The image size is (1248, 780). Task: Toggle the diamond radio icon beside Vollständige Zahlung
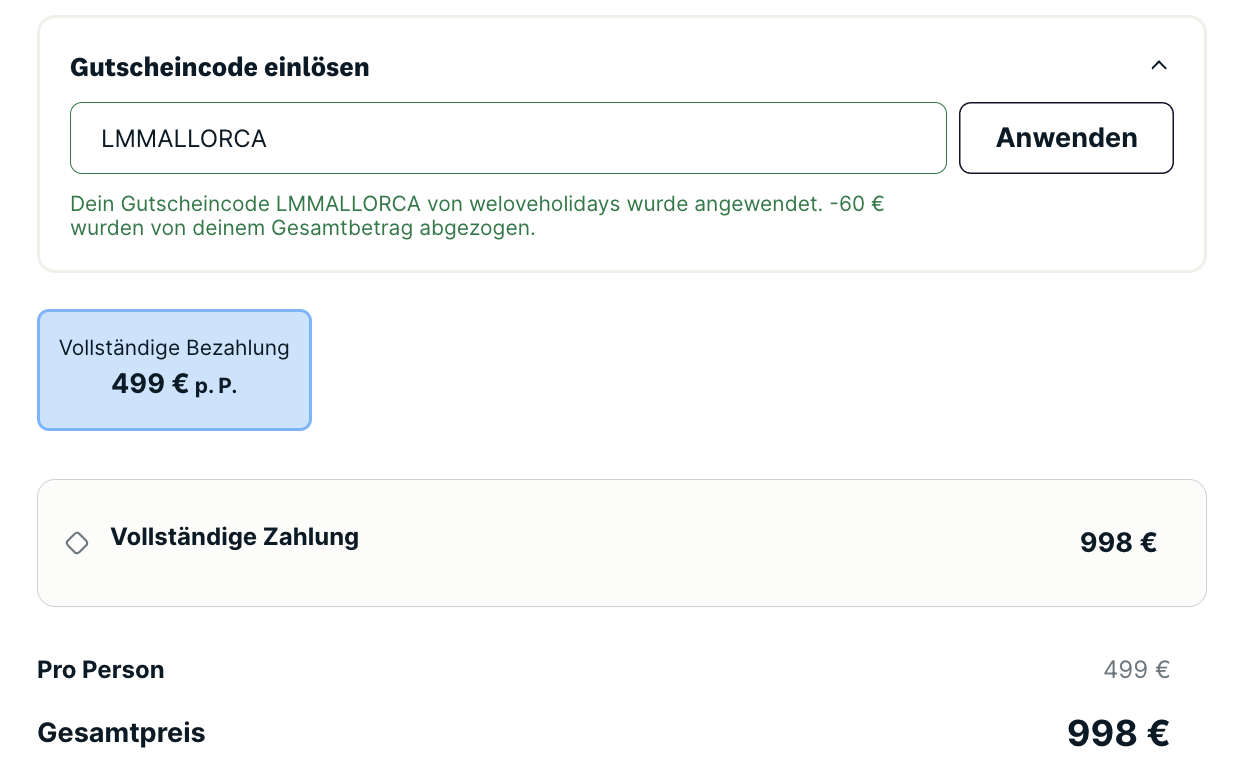tap(77, 543)
